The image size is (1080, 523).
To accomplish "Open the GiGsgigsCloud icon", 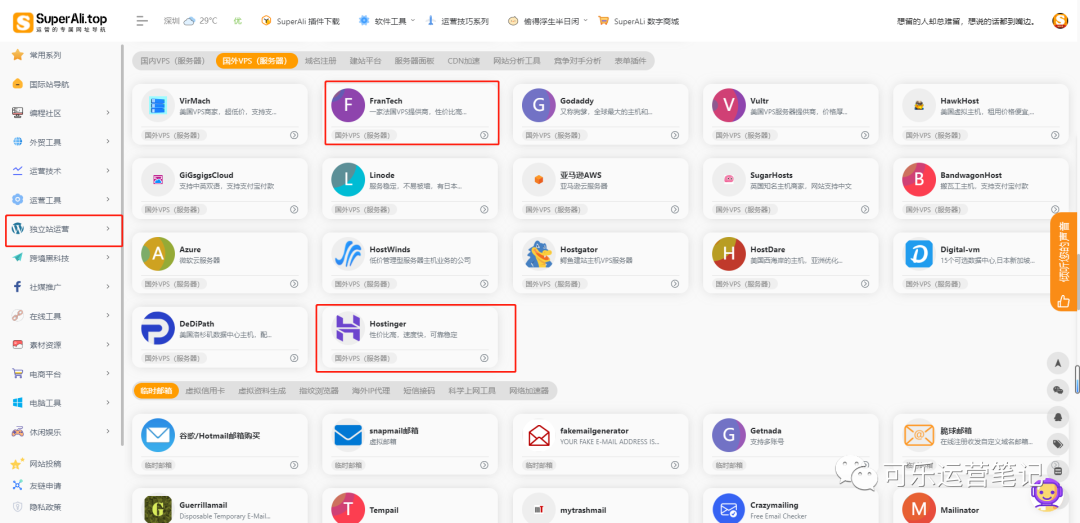I will pyautogui.click(x=158, y=180).
